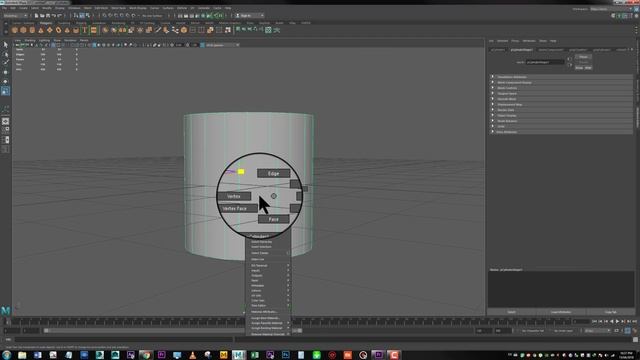
Task: Choose Vertex in the marking menu
Action: 234,196
